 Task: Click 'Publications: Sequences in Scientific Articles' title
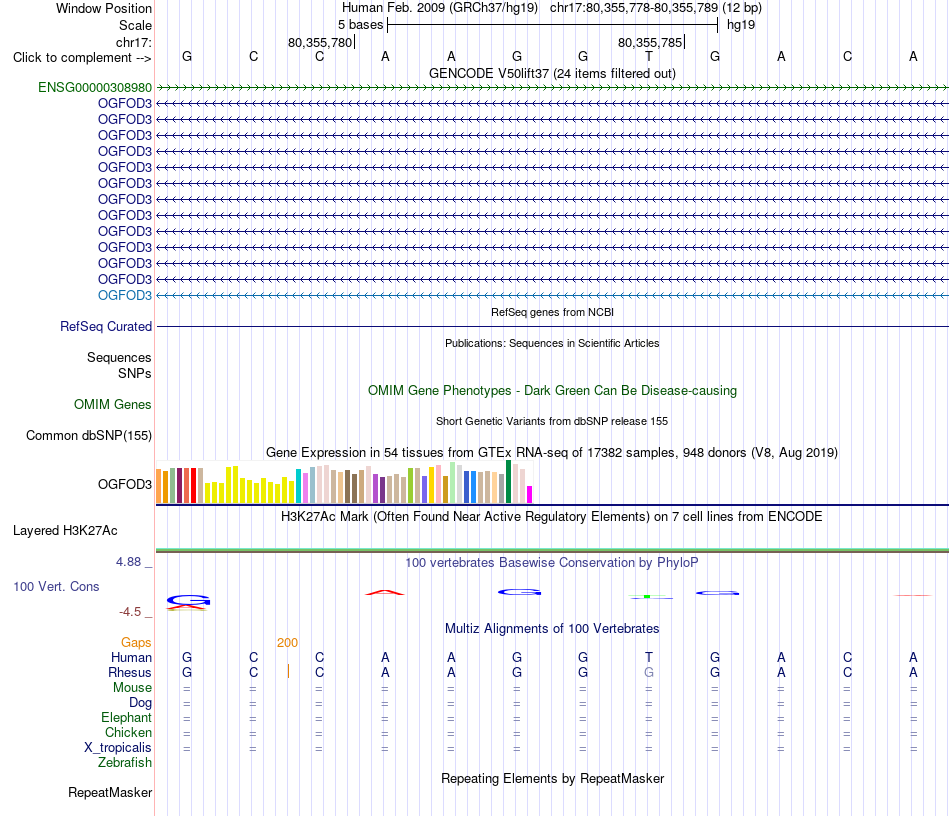pos(552,343)
